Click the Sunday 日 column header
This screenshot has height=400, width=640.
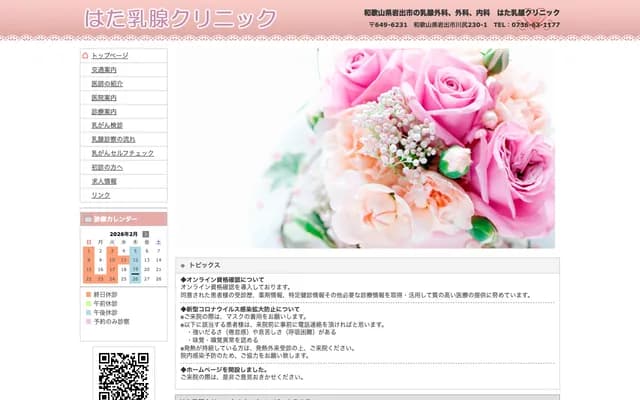pyautogui.click(x=89, y=242)
